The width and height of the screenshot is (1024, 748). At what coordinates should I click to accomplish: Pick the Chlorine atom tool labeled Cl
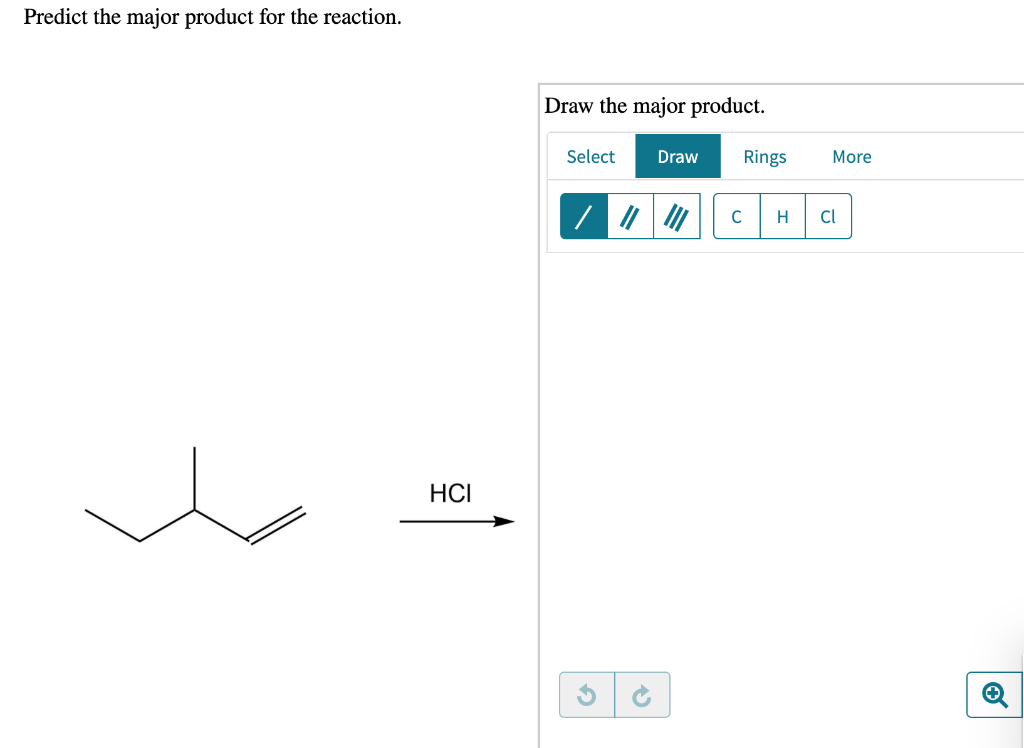828,216
